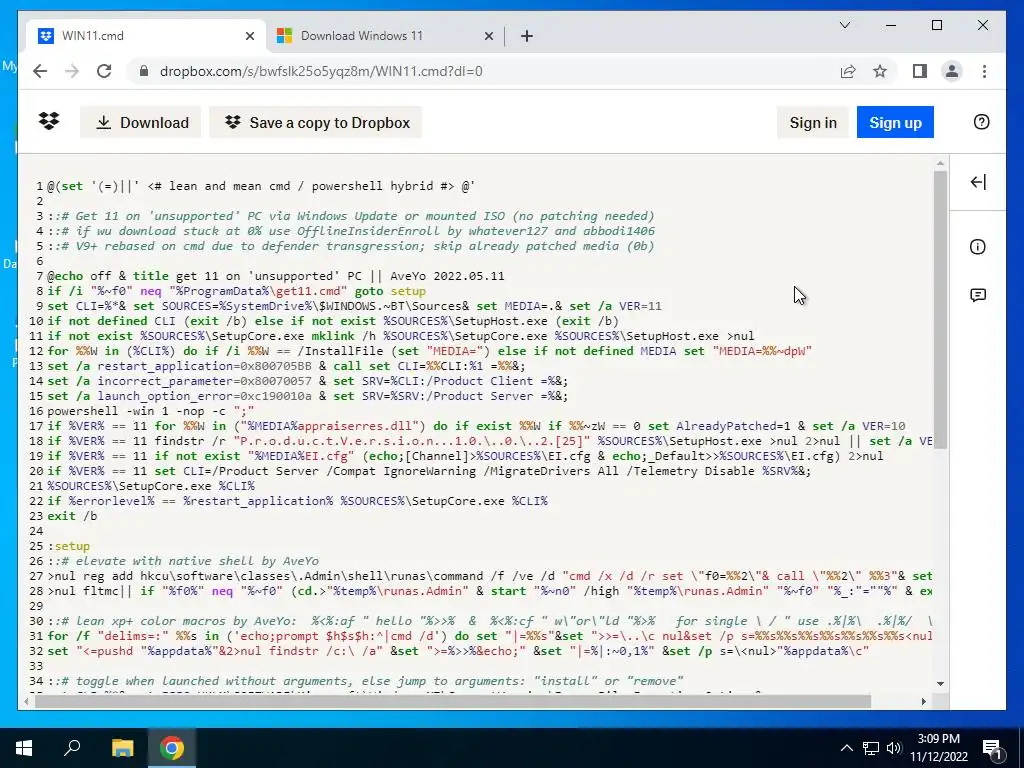Click line 3 comment about unsupported PC
The width and height of the screenshot is (1024, 768).
click(351, 216)
